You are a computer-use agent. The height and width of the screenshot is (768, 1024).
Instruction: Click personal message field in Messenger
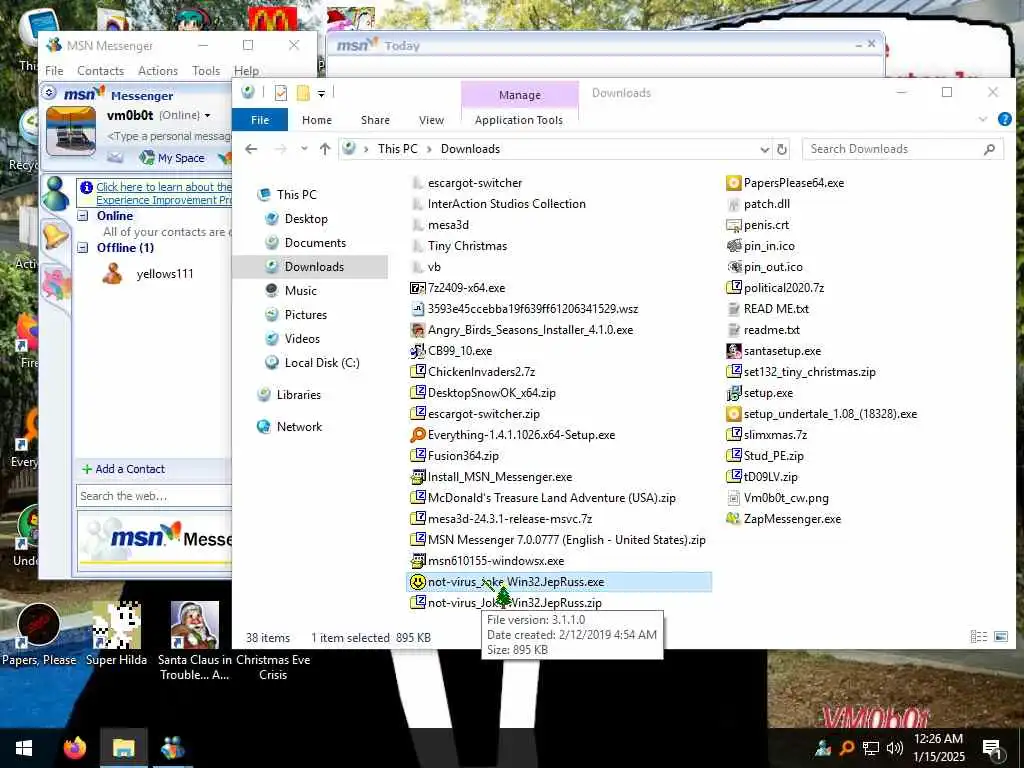pos(169,136)
